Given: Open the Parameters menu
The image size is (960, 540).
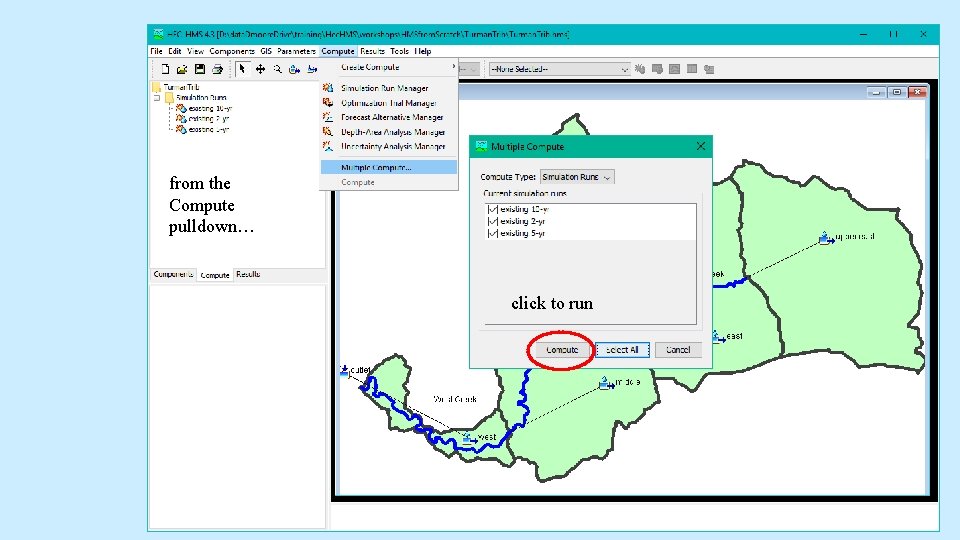Looking at the screenshot, I should coord(296,51).
